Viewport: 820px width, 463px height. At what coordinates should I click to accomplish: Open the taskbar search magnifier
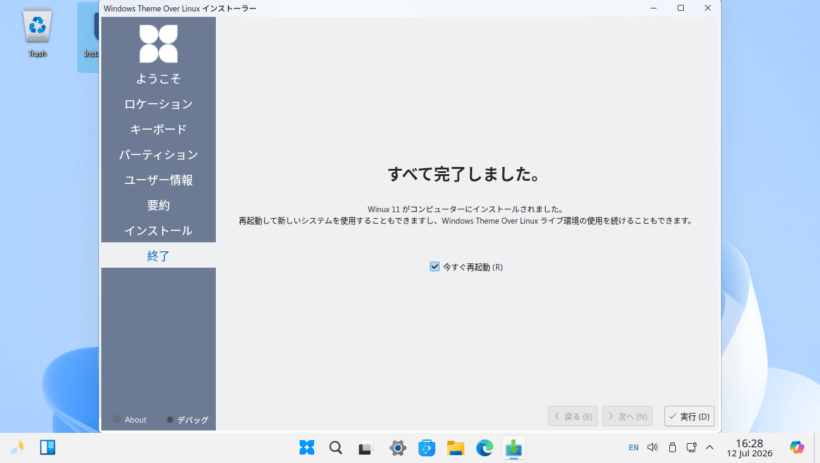(336, 448)
